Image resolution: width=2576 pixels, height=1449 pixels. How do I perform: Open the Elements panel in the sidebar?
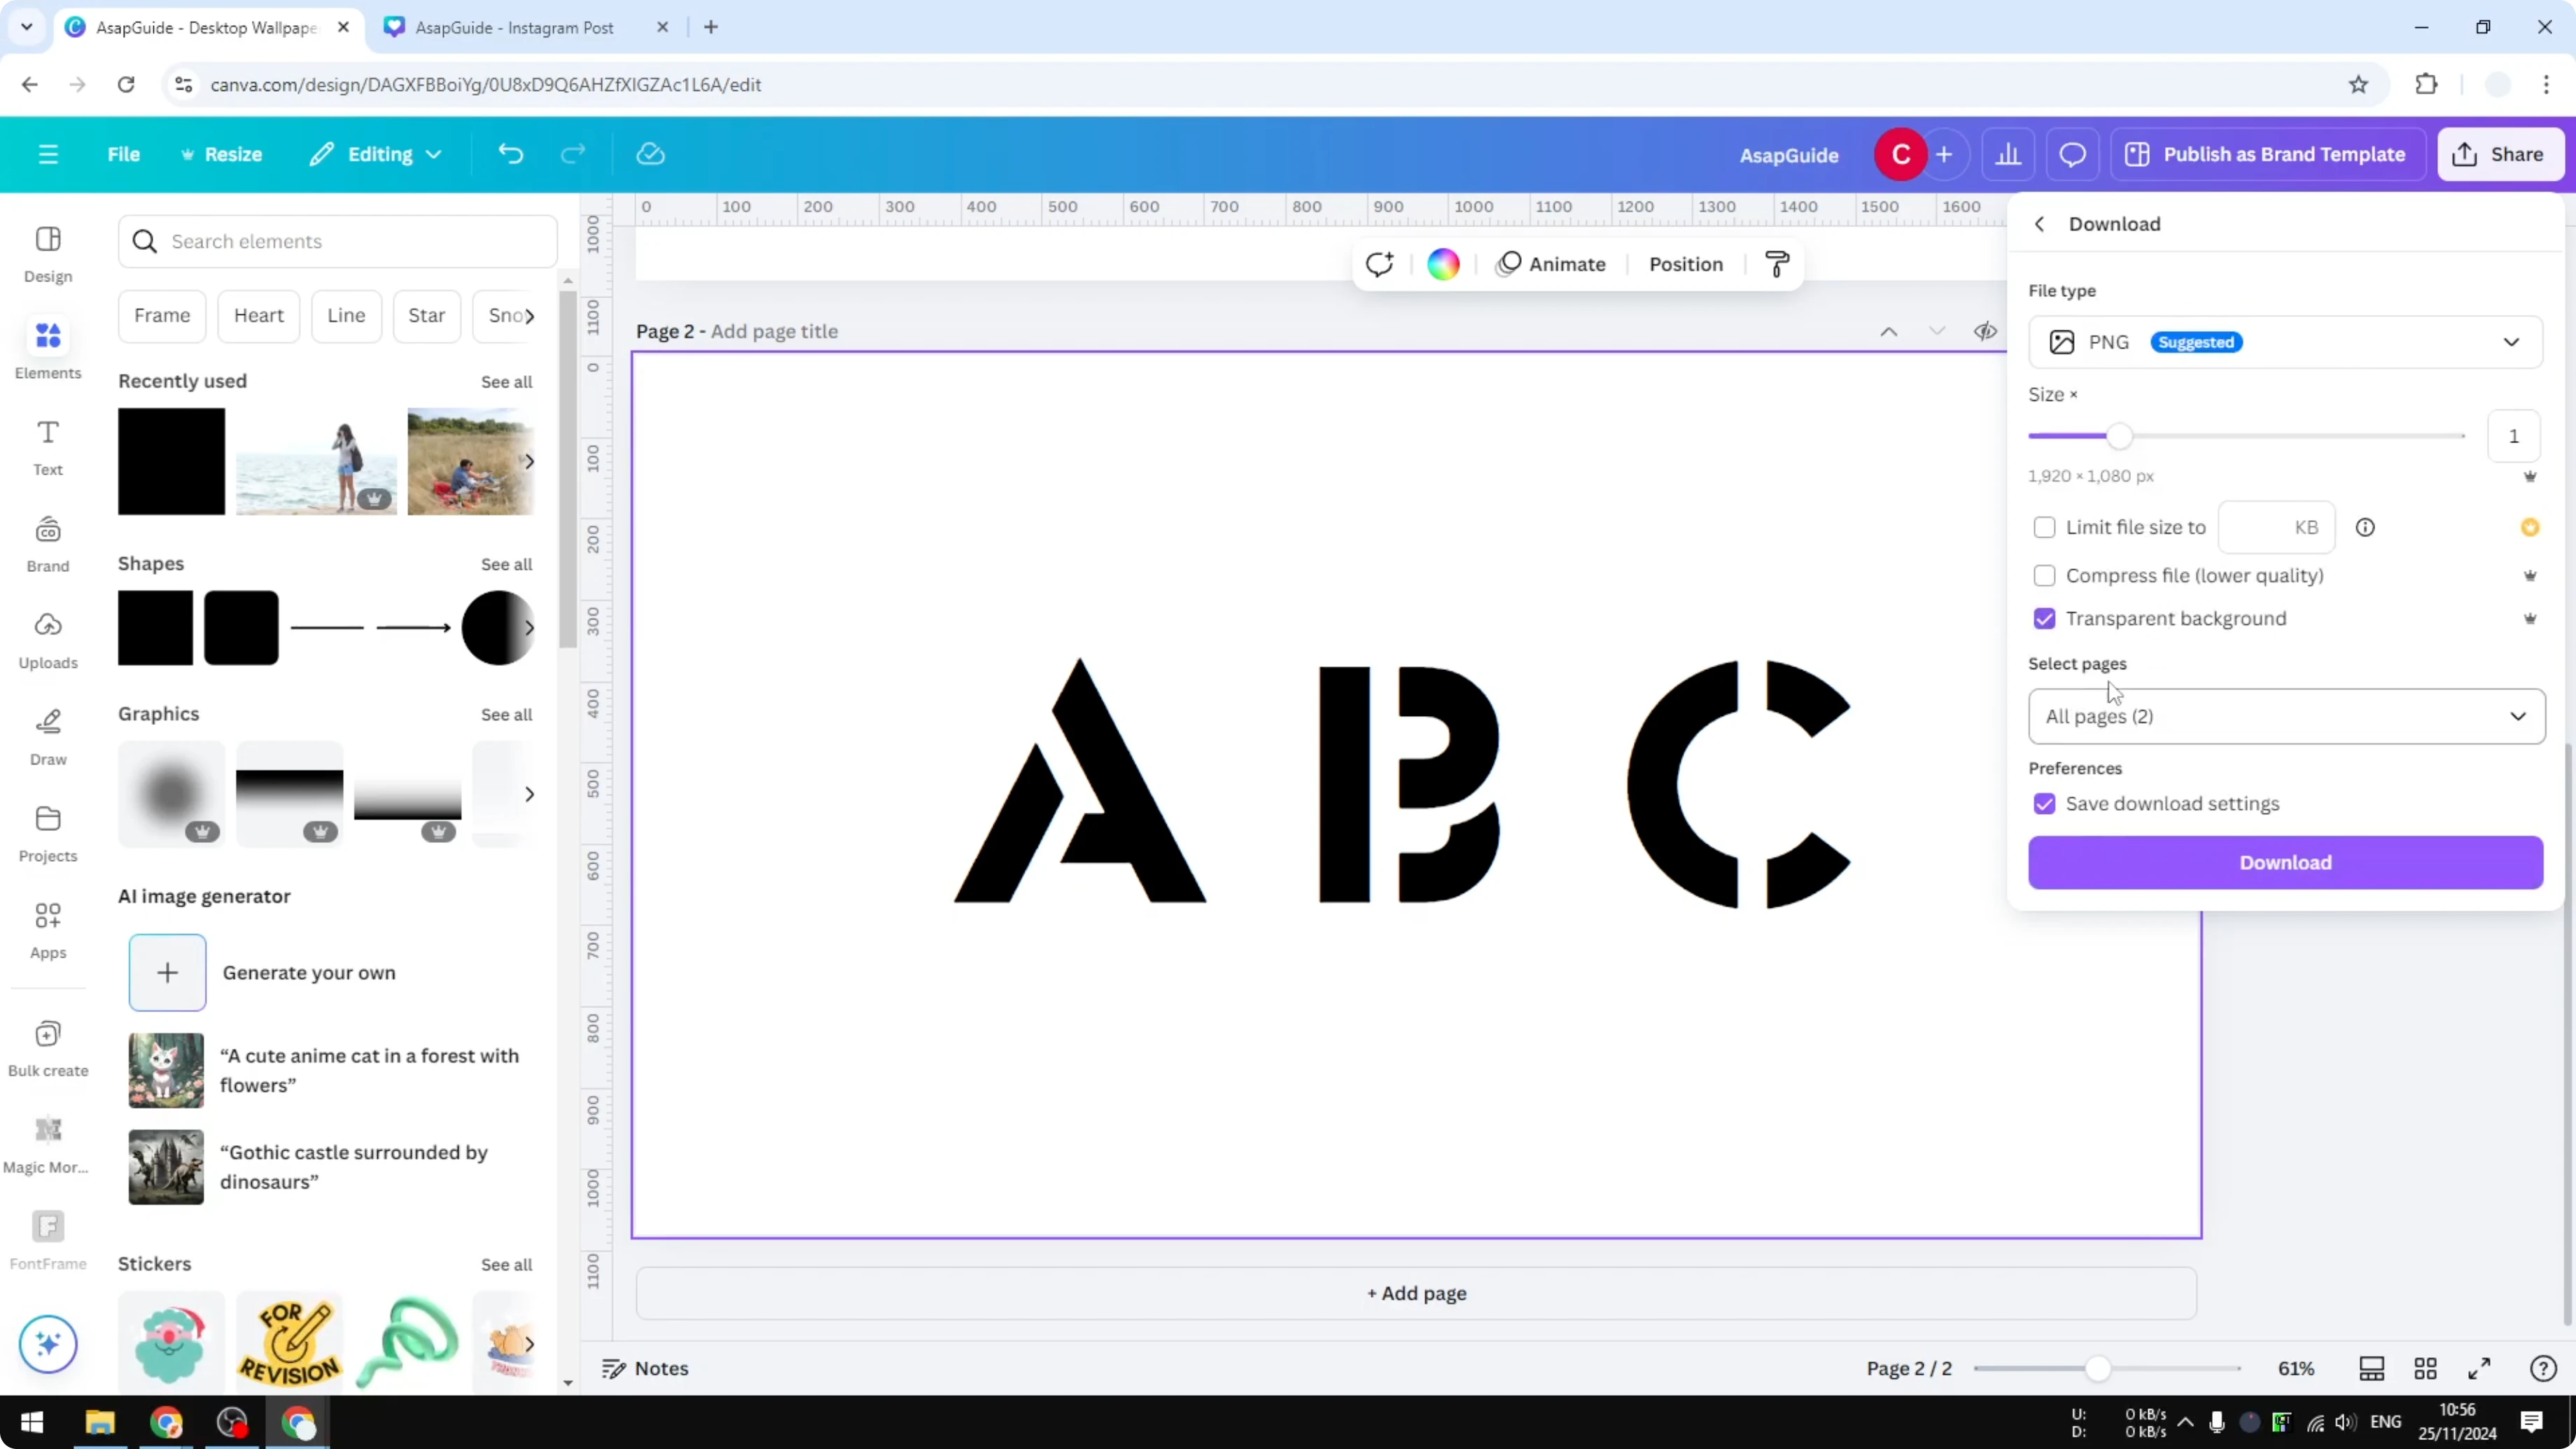point(47,348)
